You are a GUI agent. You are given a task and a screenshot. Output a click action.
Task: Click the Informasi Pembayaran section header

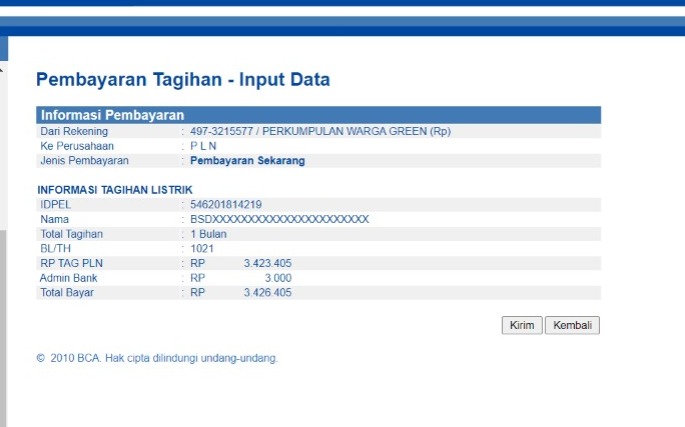[x=112, y=115]
